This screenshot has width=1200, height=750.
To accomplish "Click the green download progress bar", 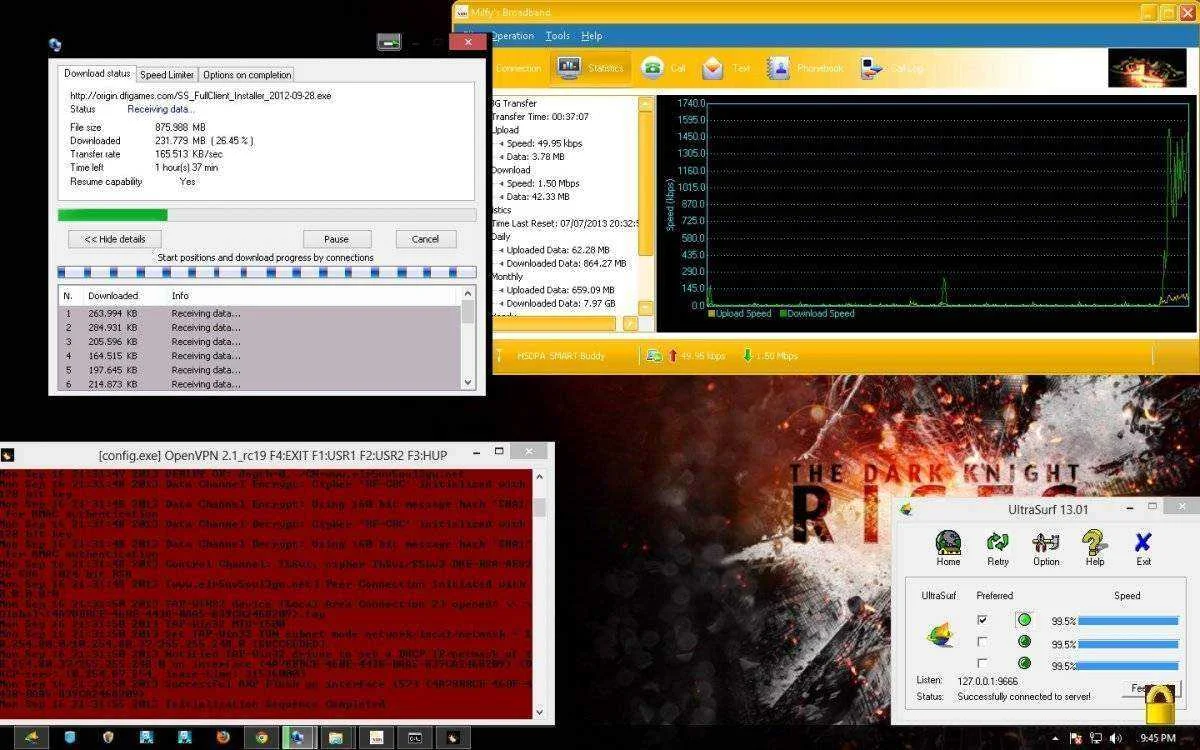I will pos(266,214).
